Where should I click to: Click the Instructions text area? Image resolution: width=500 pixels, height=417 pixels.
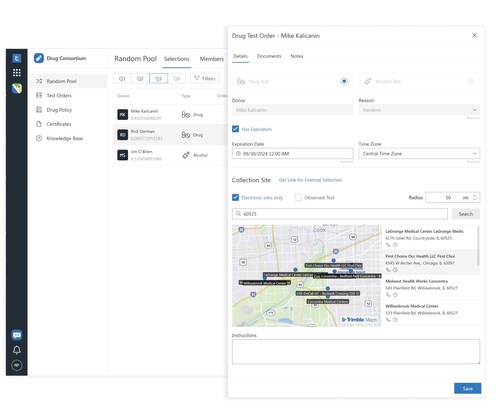356,351
